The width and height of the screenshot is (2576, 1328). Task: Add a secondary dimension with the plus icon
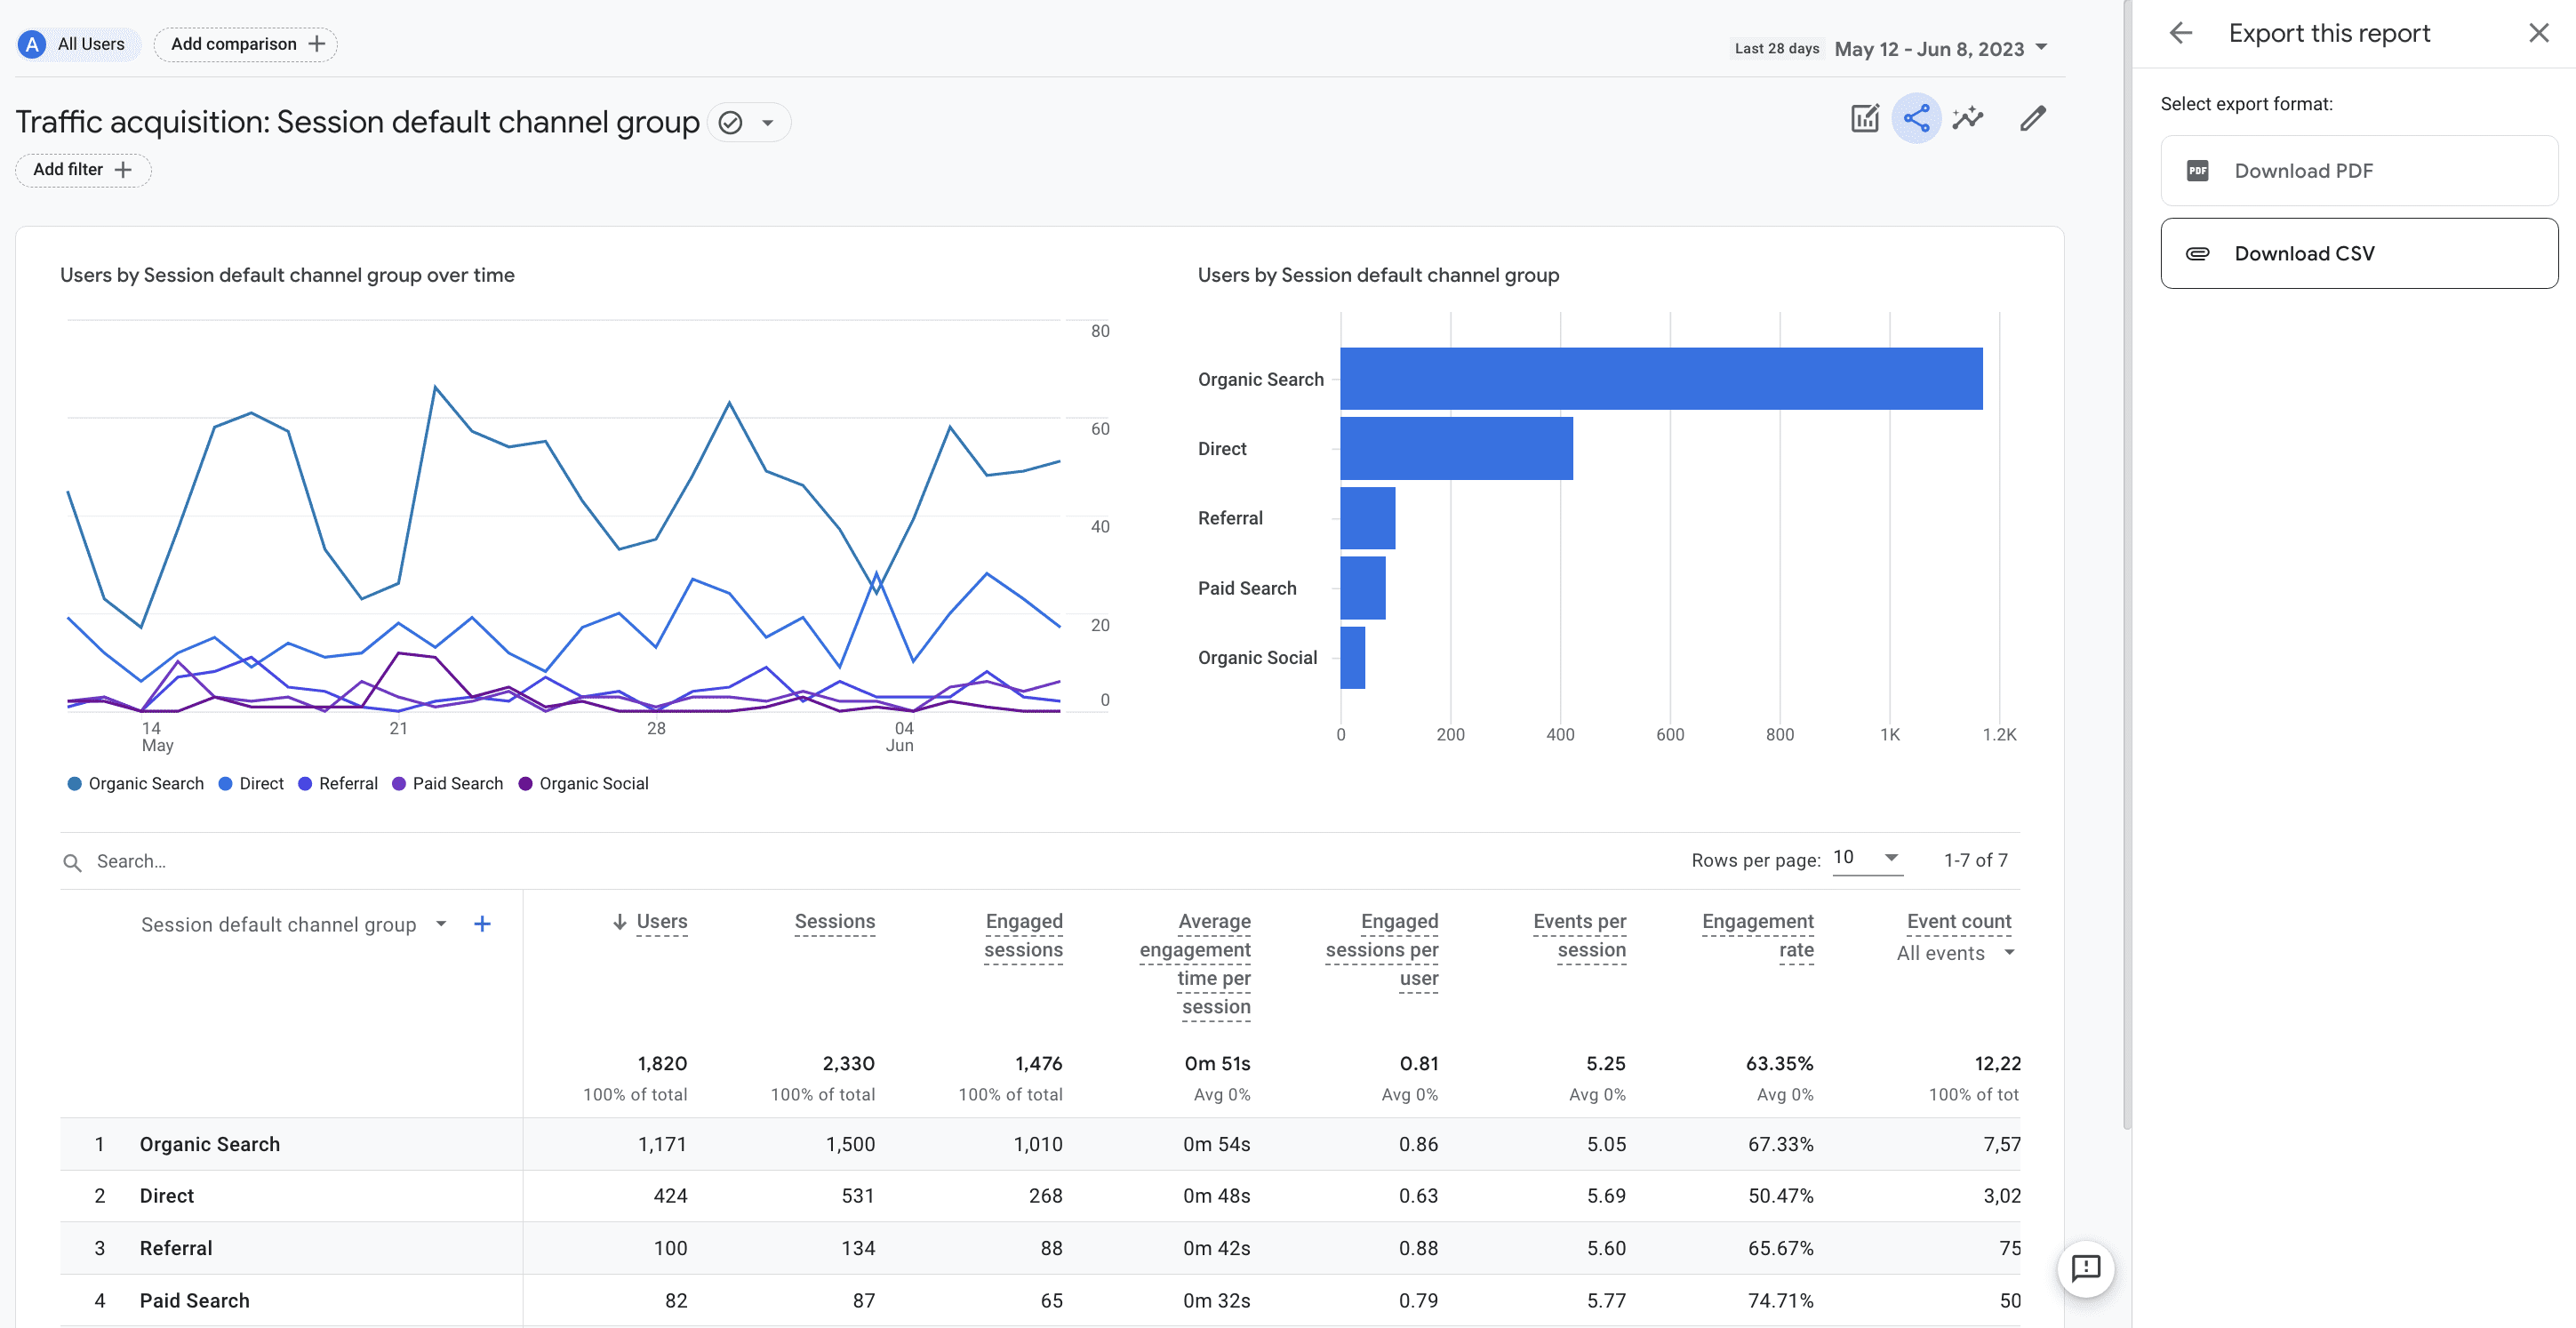point(482,924)
